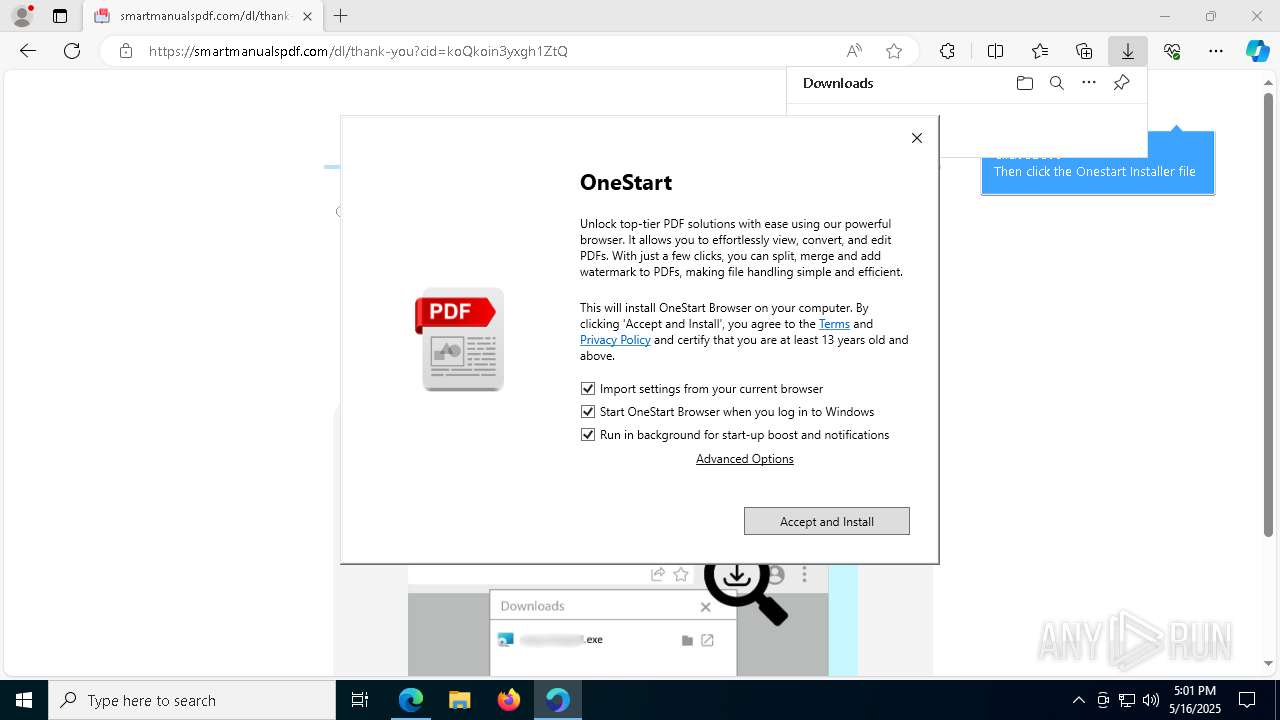Reload the page with Refresh icon
1280x720 pixels.
(72, 51)
